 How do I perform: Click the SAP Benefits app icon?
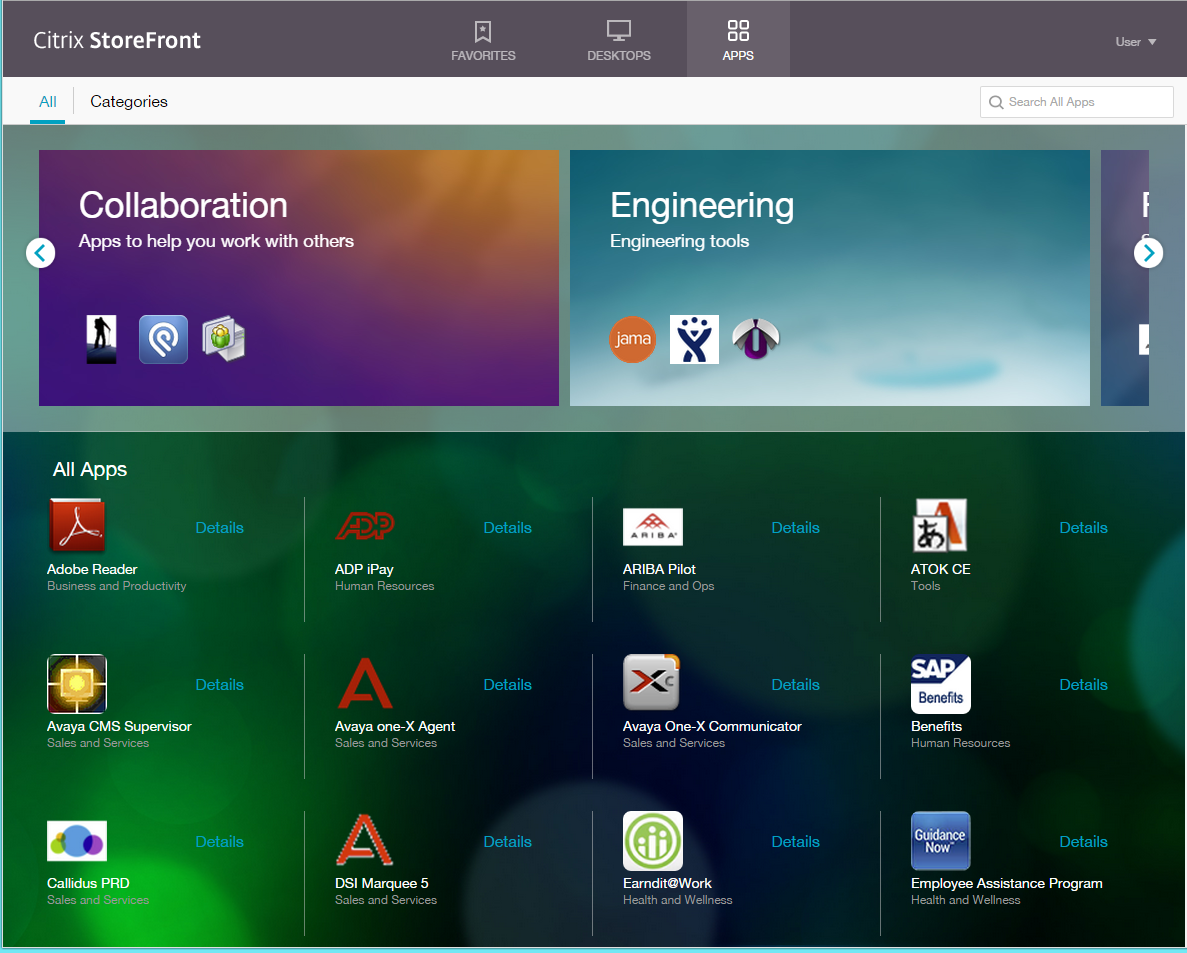point(940,684)
